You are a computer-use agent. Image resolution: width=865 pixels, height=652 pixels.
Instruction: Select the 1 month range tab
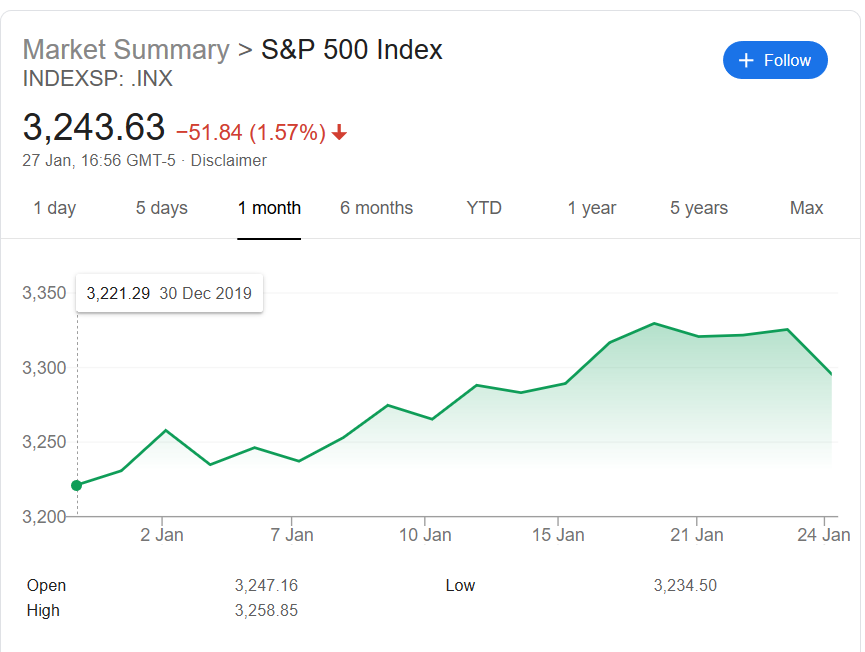coord(269,208)
